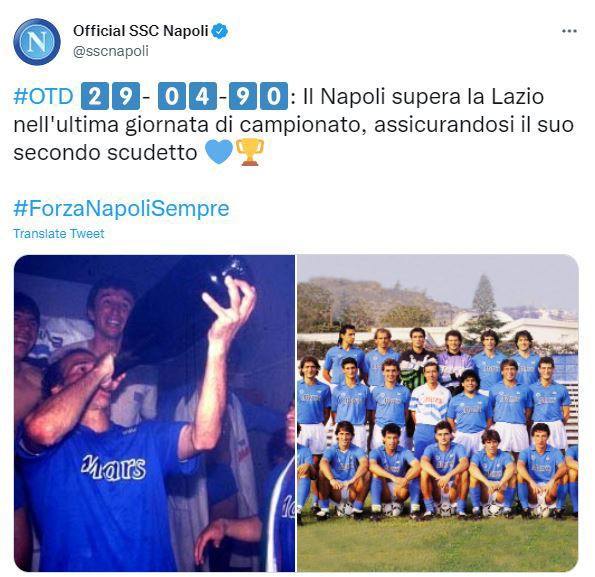
Task: Click the keycap 2 emoji
Action: 94,96
